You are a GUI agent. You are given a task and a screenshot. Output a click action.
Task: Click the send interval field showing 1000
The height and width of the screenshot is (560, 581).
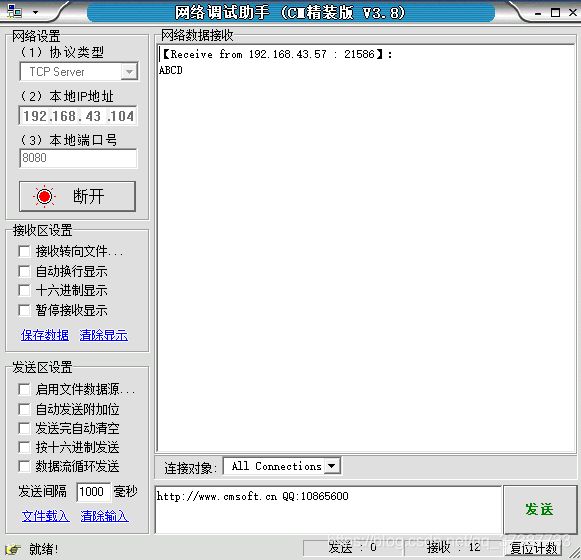[93, 492]
